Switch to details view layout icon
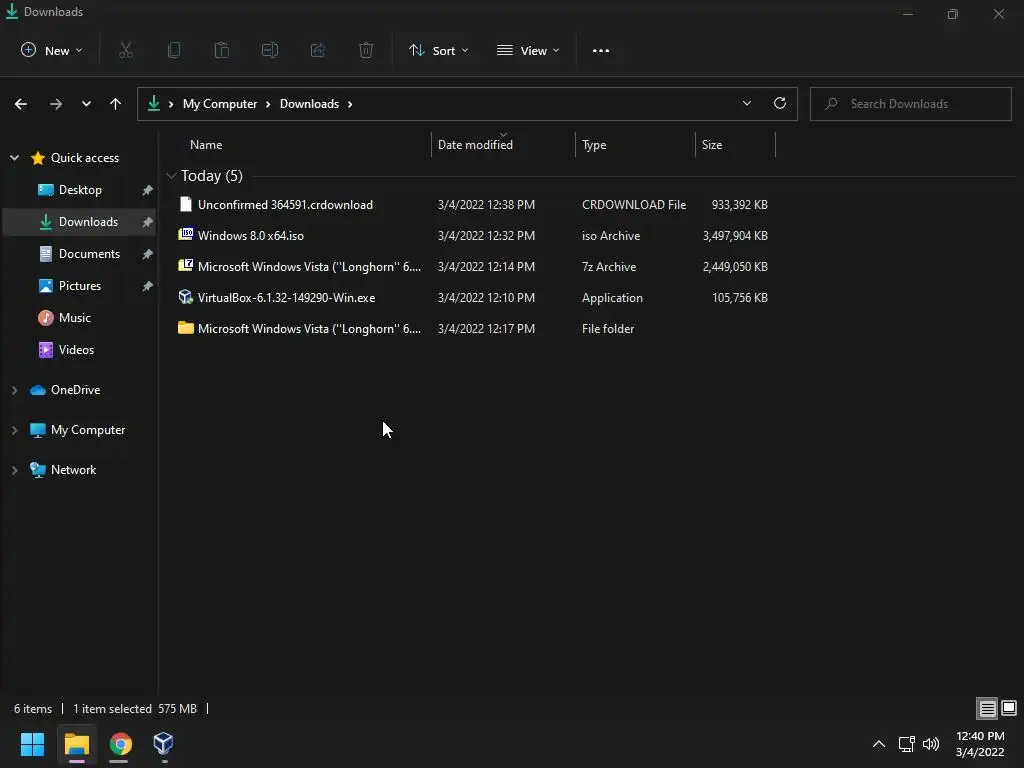Screen dimensions: 1024x768 987,708
